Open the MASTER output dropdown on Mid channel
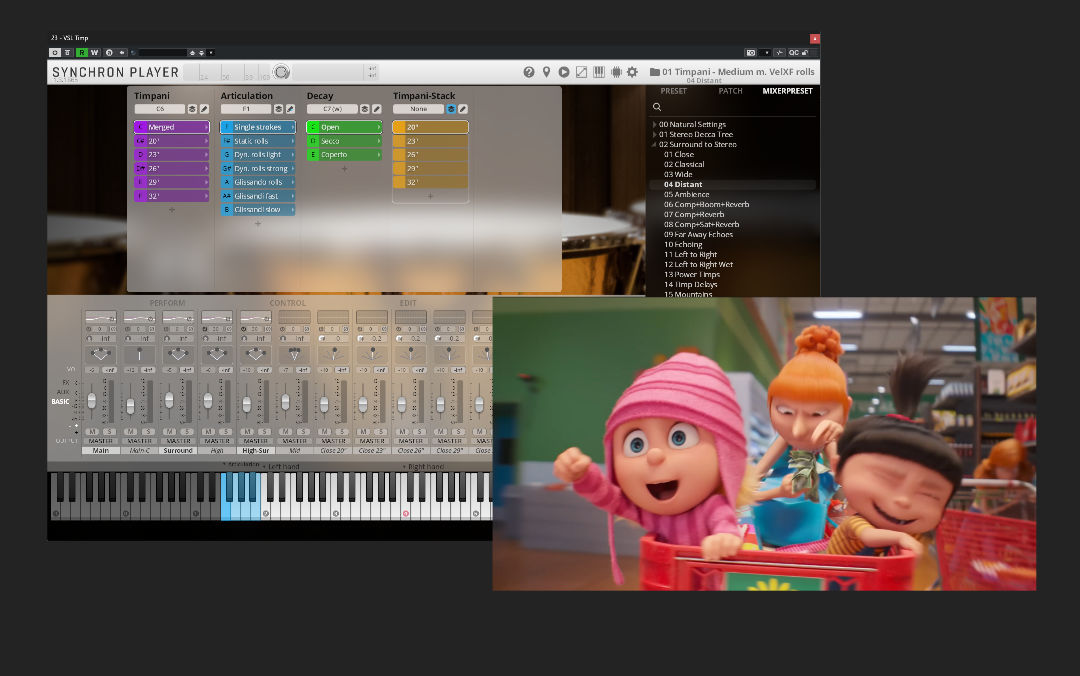The height and width of the screenshot is (676, 1080). (294, 441)
